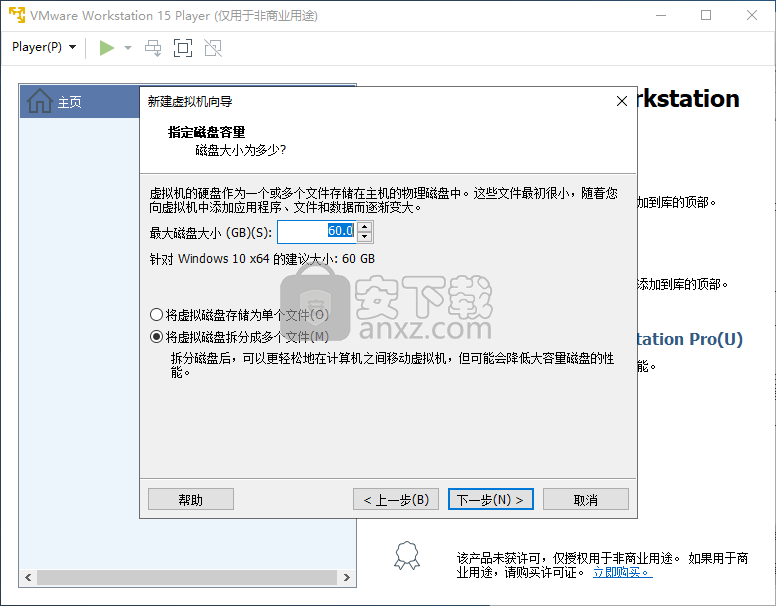776x606 pixels.
Task: Click the VMware logo in title bar
Action: 17,15
